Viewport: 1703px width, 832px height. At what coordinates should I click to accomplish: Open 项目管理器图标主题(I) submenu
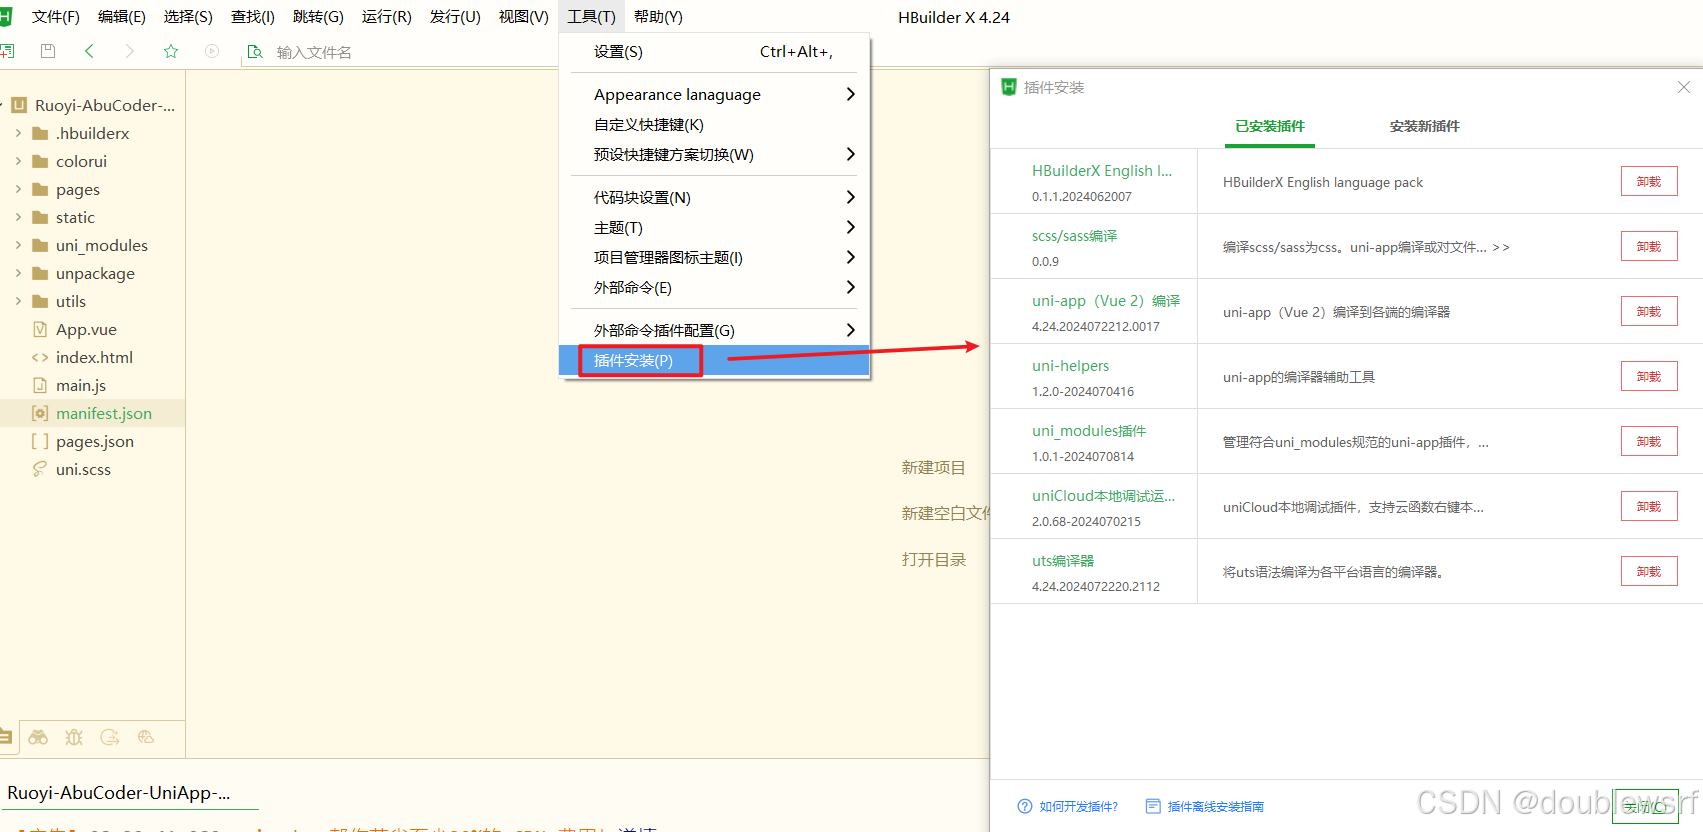(714, 258)
